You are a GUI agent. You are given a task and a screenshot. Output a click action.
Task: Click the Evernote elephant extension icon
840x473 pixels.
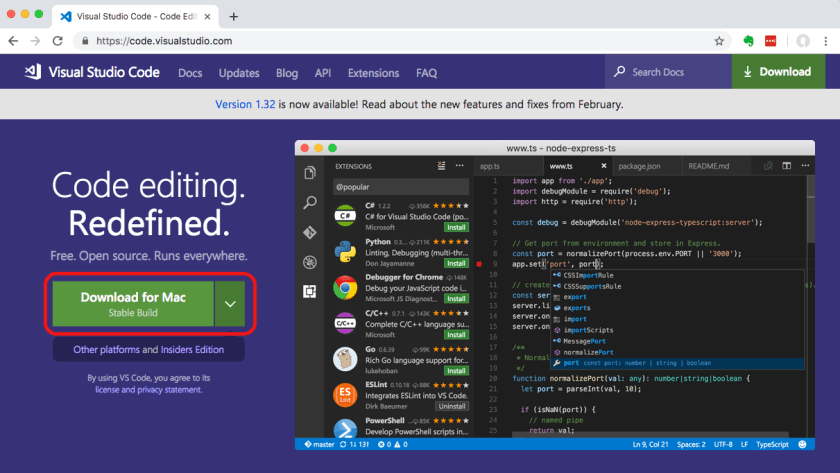pyautogui.click(x=747, y=41)
